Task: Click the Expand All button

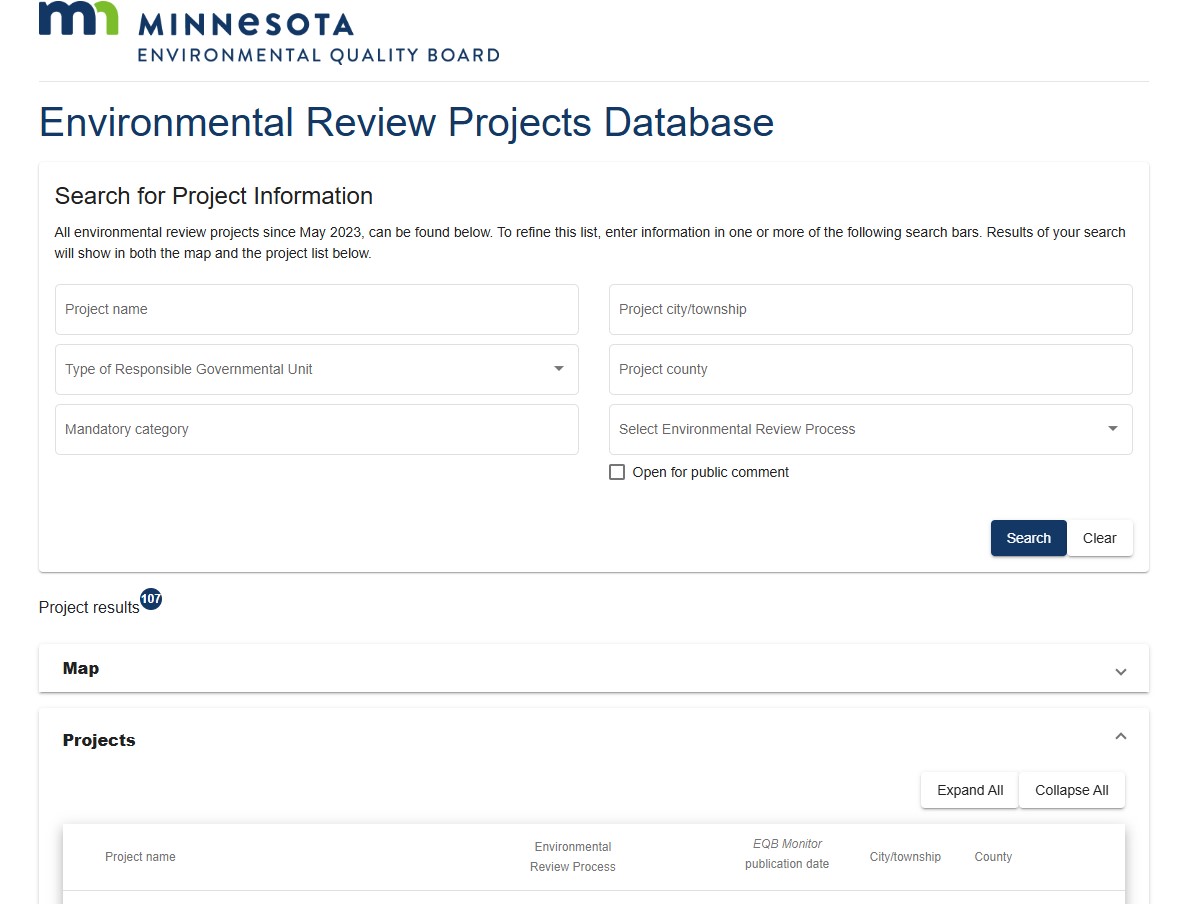Action: point(968,789)
